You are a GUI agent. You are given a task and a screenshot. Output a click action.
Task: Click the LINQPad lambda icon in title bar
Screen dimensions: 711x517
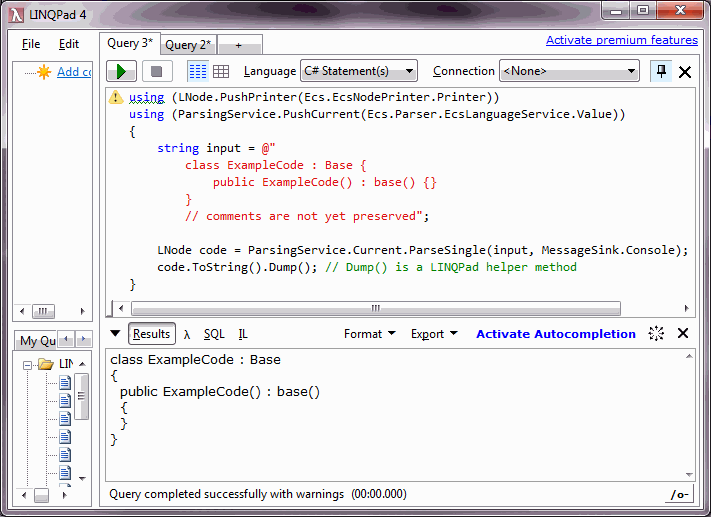click(x=16, y=15)
